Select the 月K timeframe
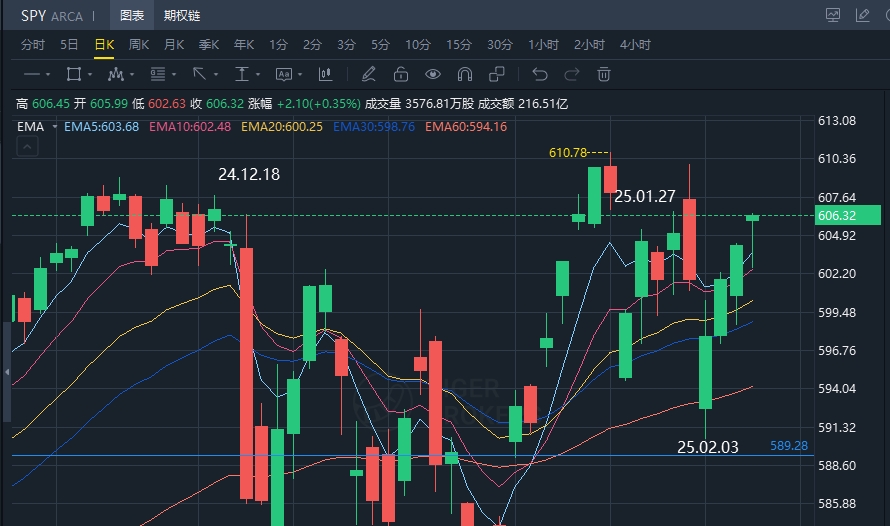The image size is (890, 526). coord(174,45)
